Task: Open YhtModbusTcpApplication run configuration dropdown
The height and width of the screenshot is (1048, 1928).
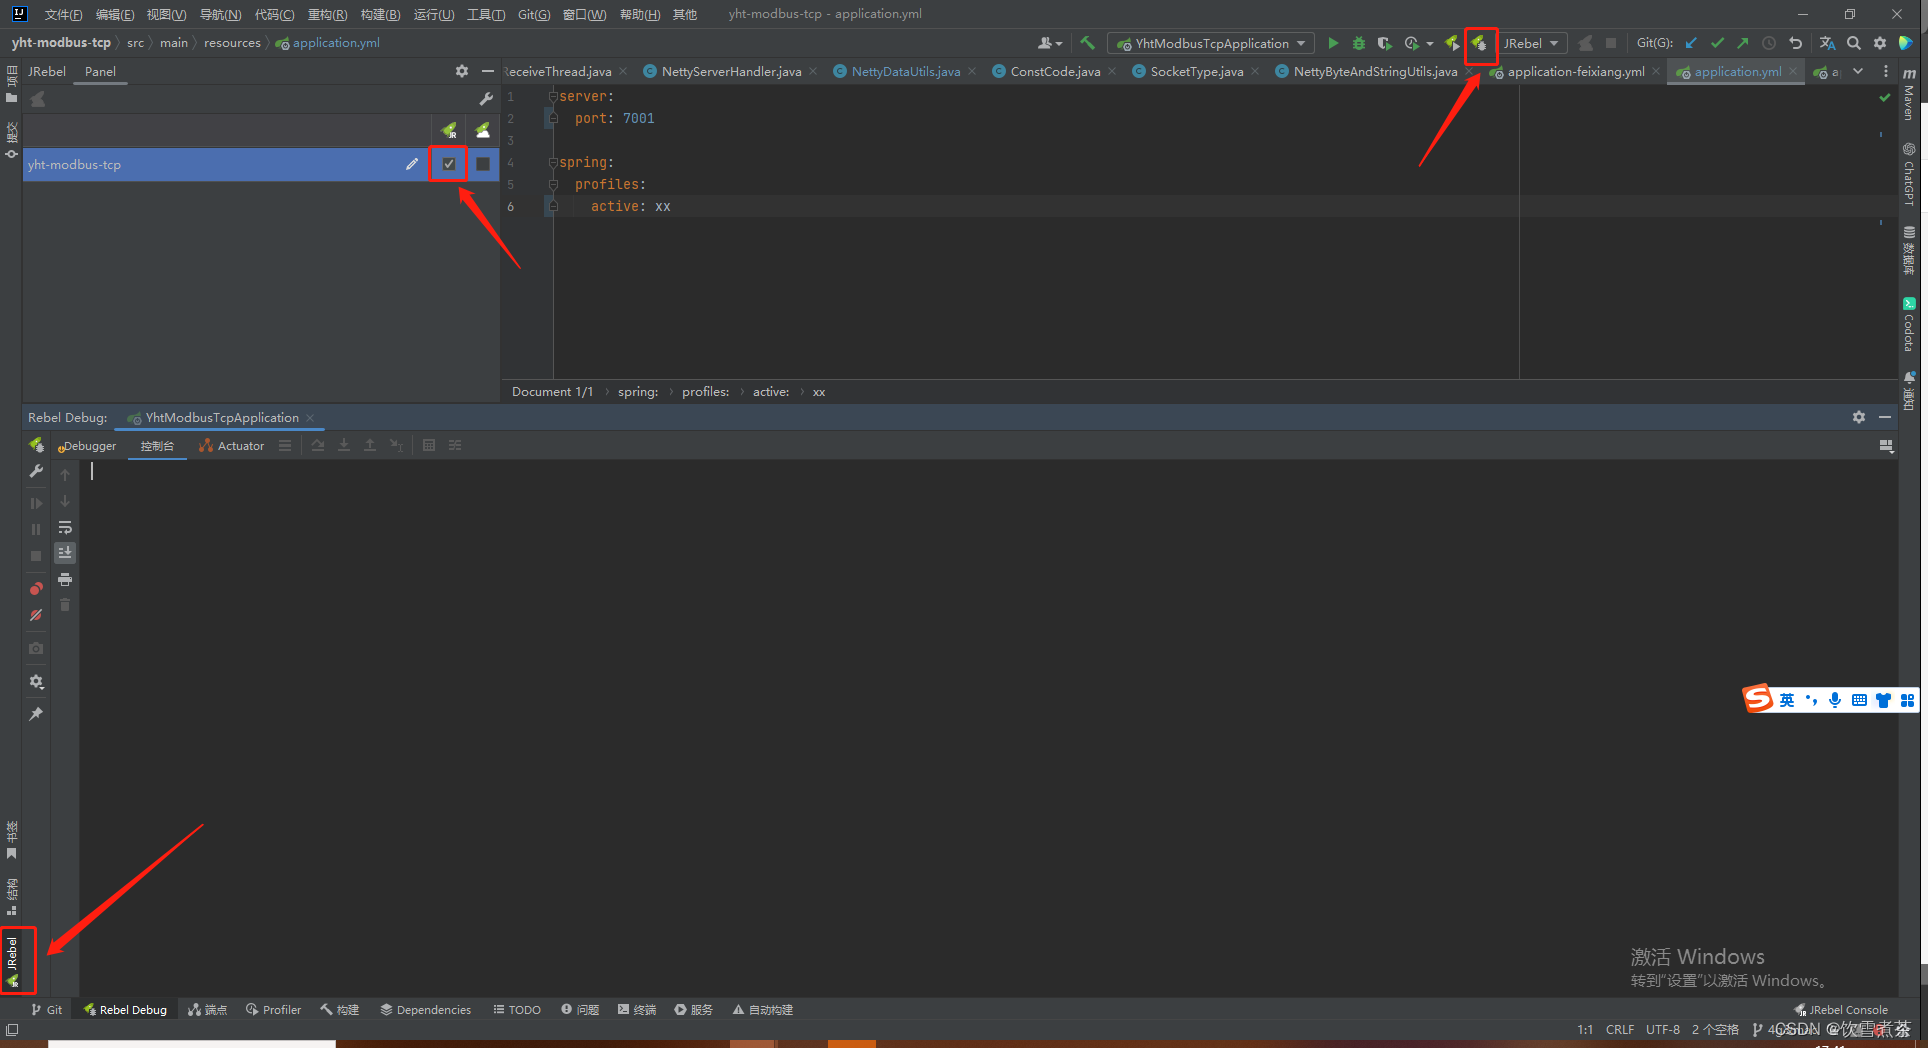Action: point(1211,43)
